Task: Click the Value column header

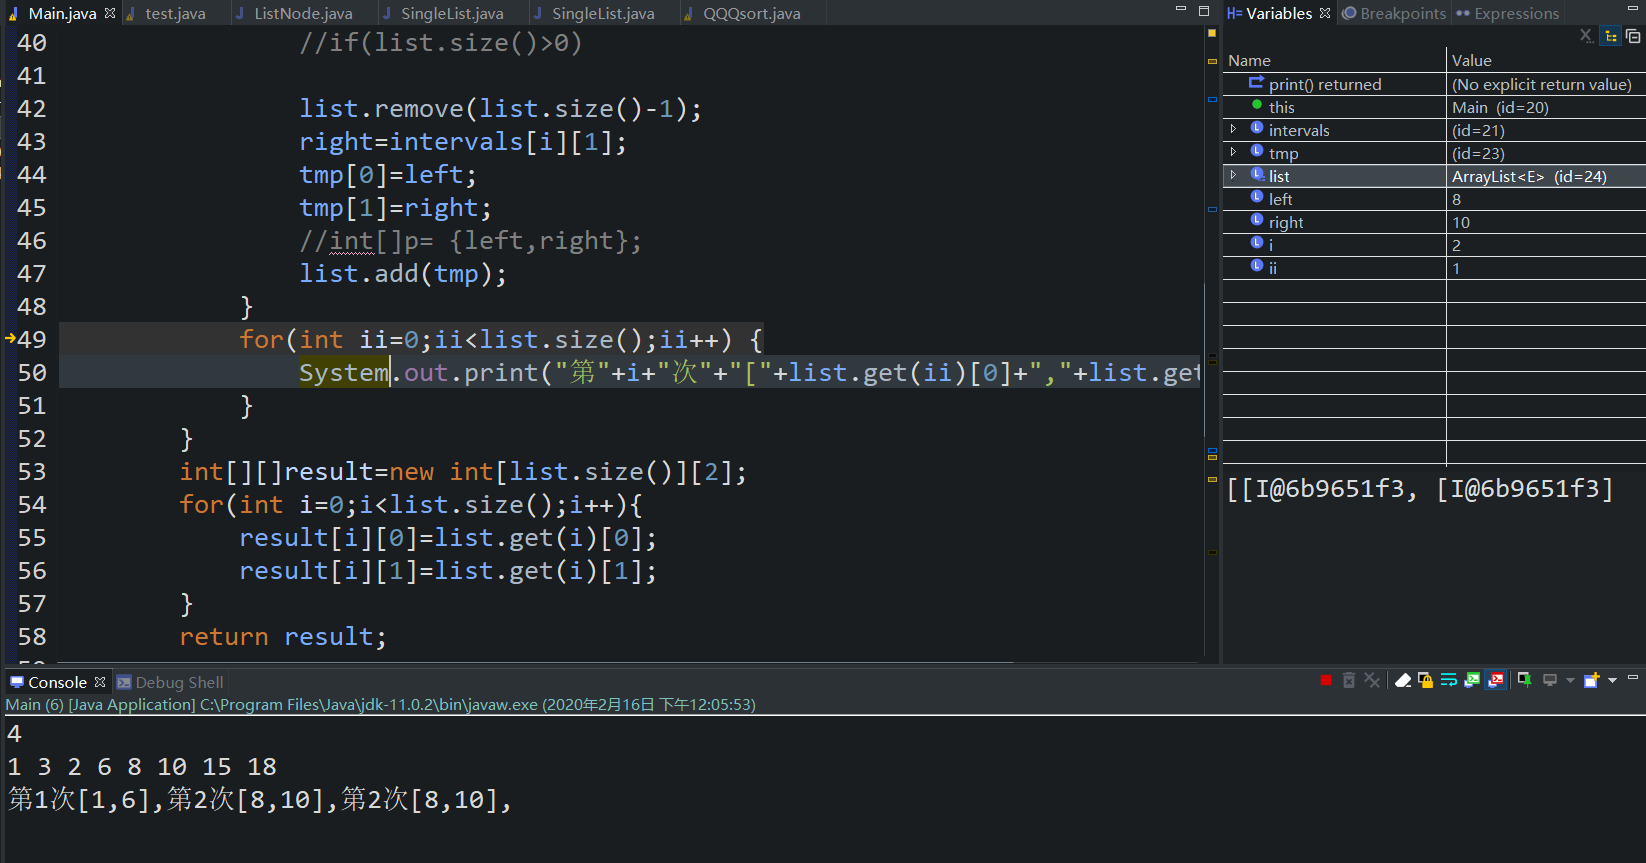Action: (1546, 60)
